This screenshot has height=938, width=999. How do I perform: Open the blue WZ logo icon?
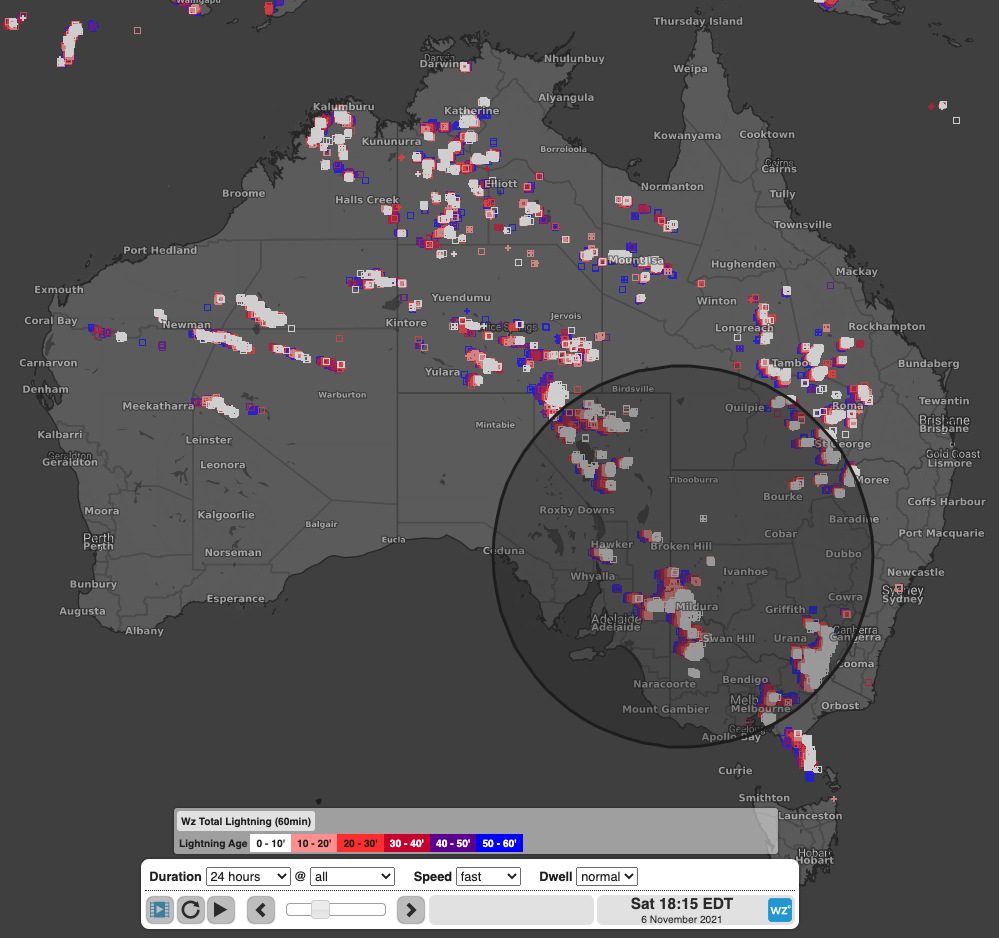click(780, 910)
